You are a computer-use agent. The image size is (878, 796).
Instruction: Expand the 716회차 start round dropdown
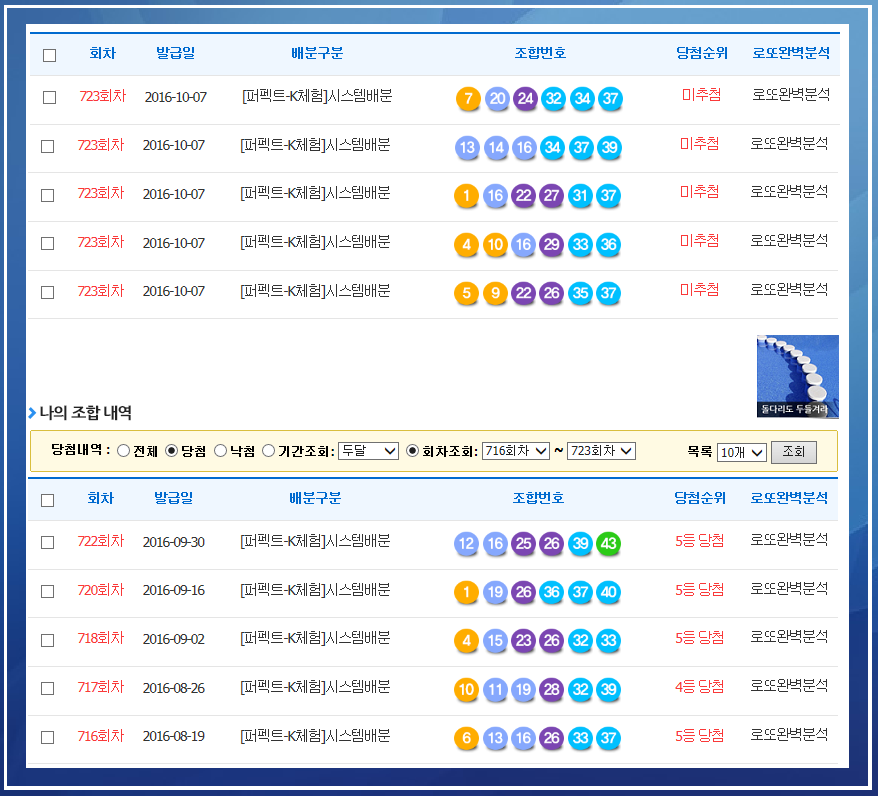pos(515,451)
